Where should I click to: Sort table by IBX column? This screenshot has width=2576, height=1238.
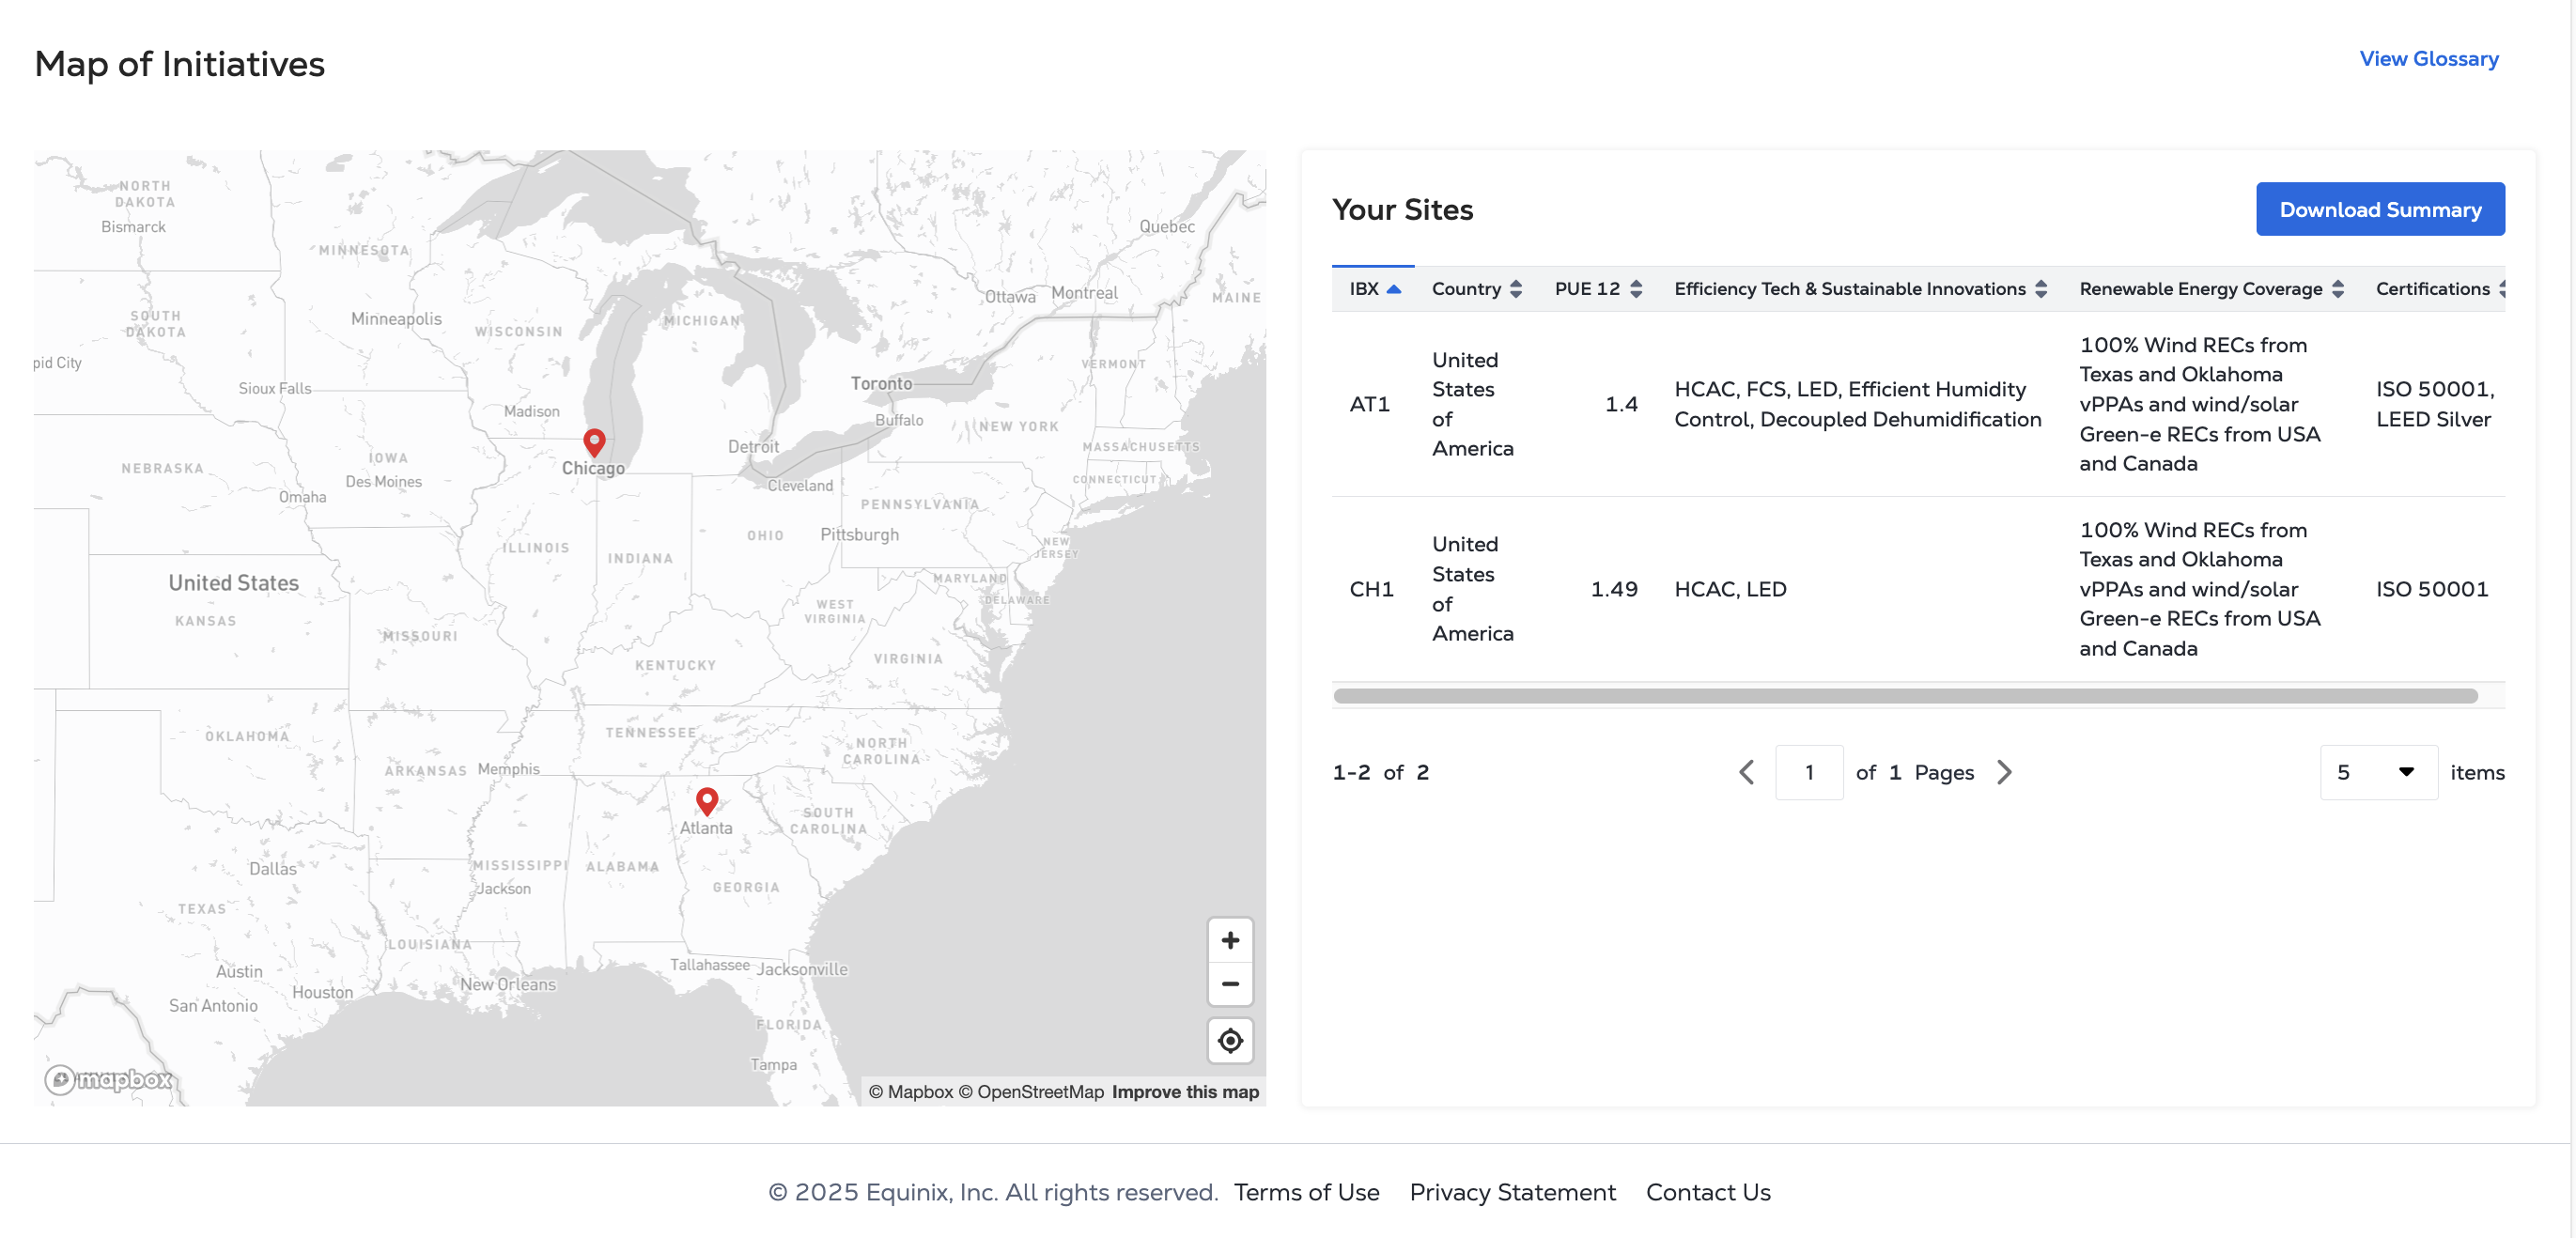1373,289
